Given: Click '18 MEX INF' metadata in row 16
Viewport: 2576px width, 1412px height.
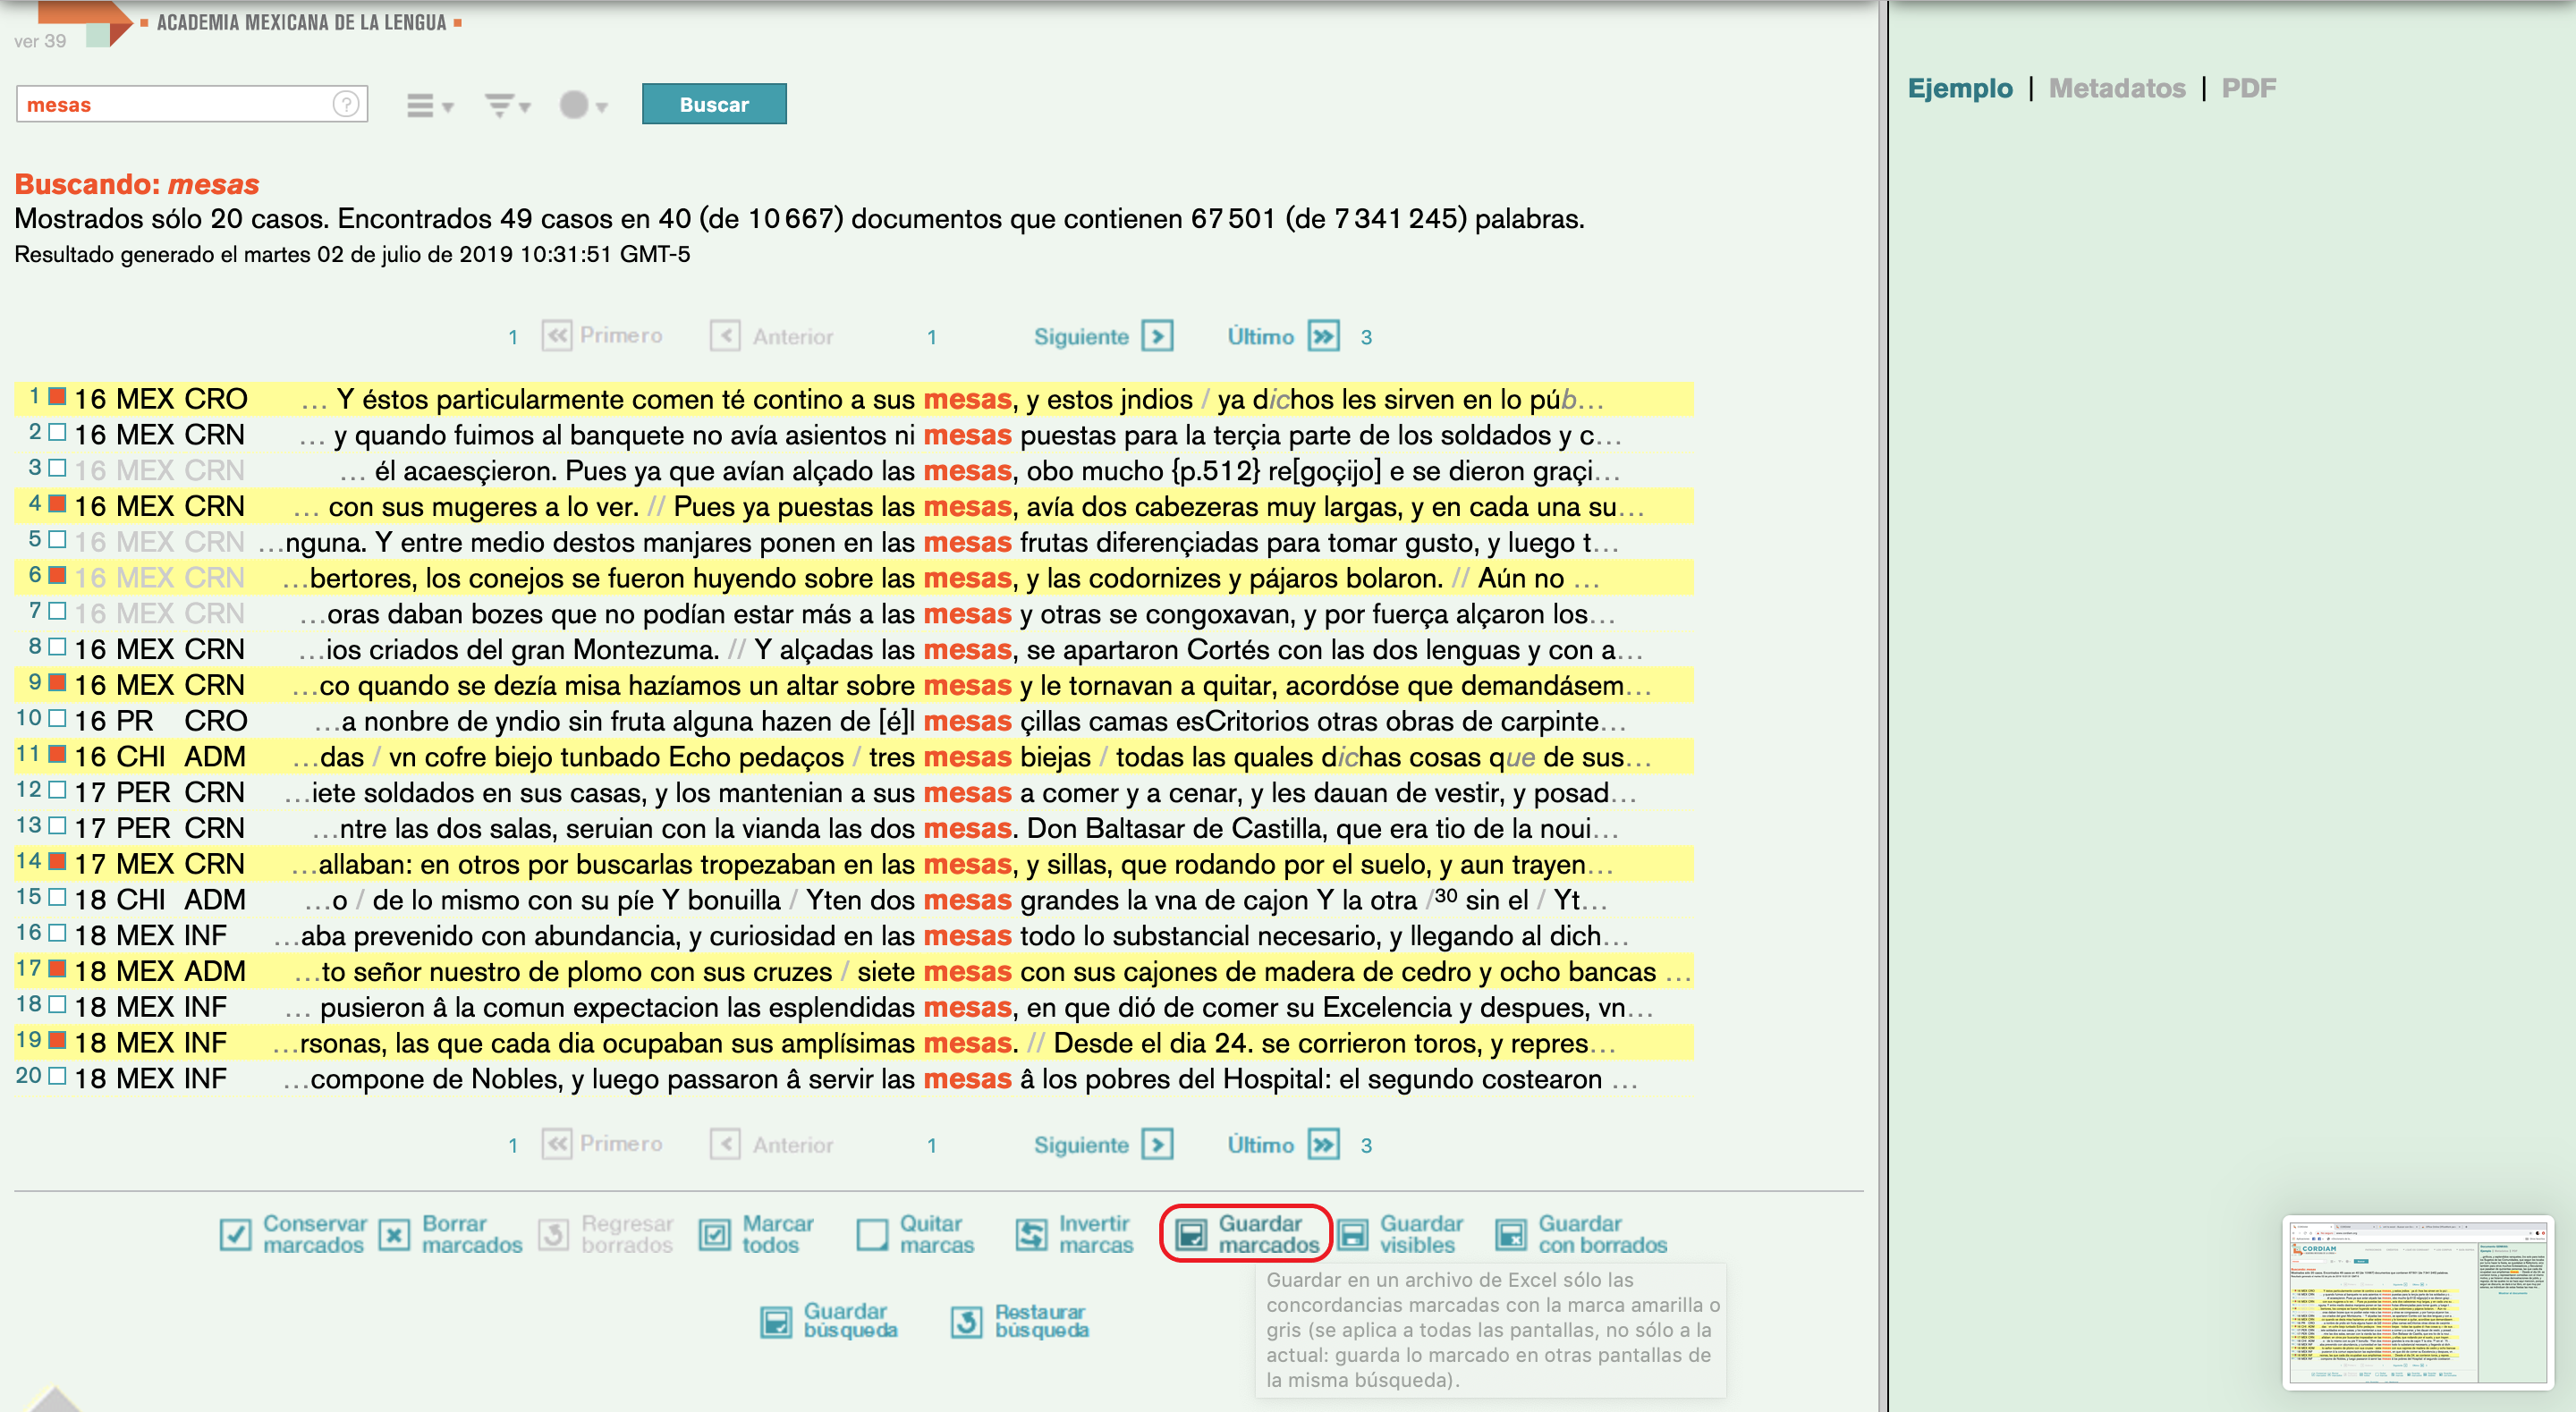Looking at the screenshot, I should click(x=151, y=936).
